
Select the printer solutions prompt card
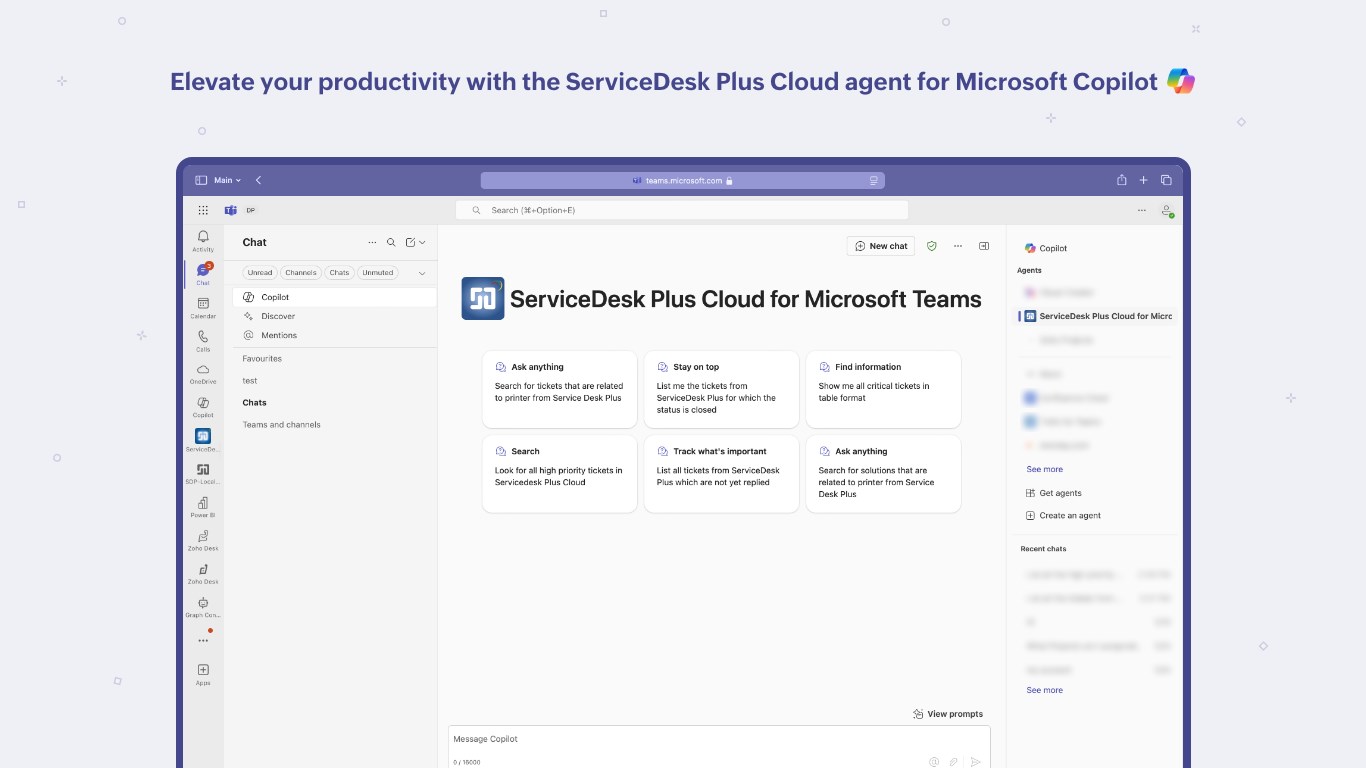pyautogui.click(x=883, y=473)
